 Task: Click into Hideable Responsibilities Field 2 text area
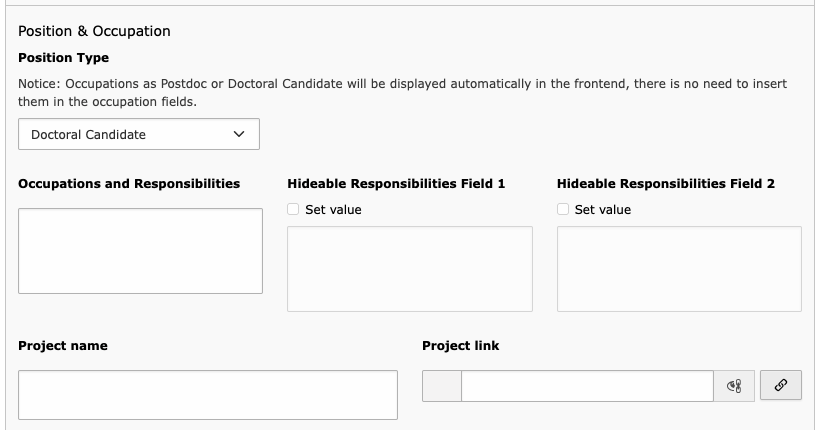679,269
